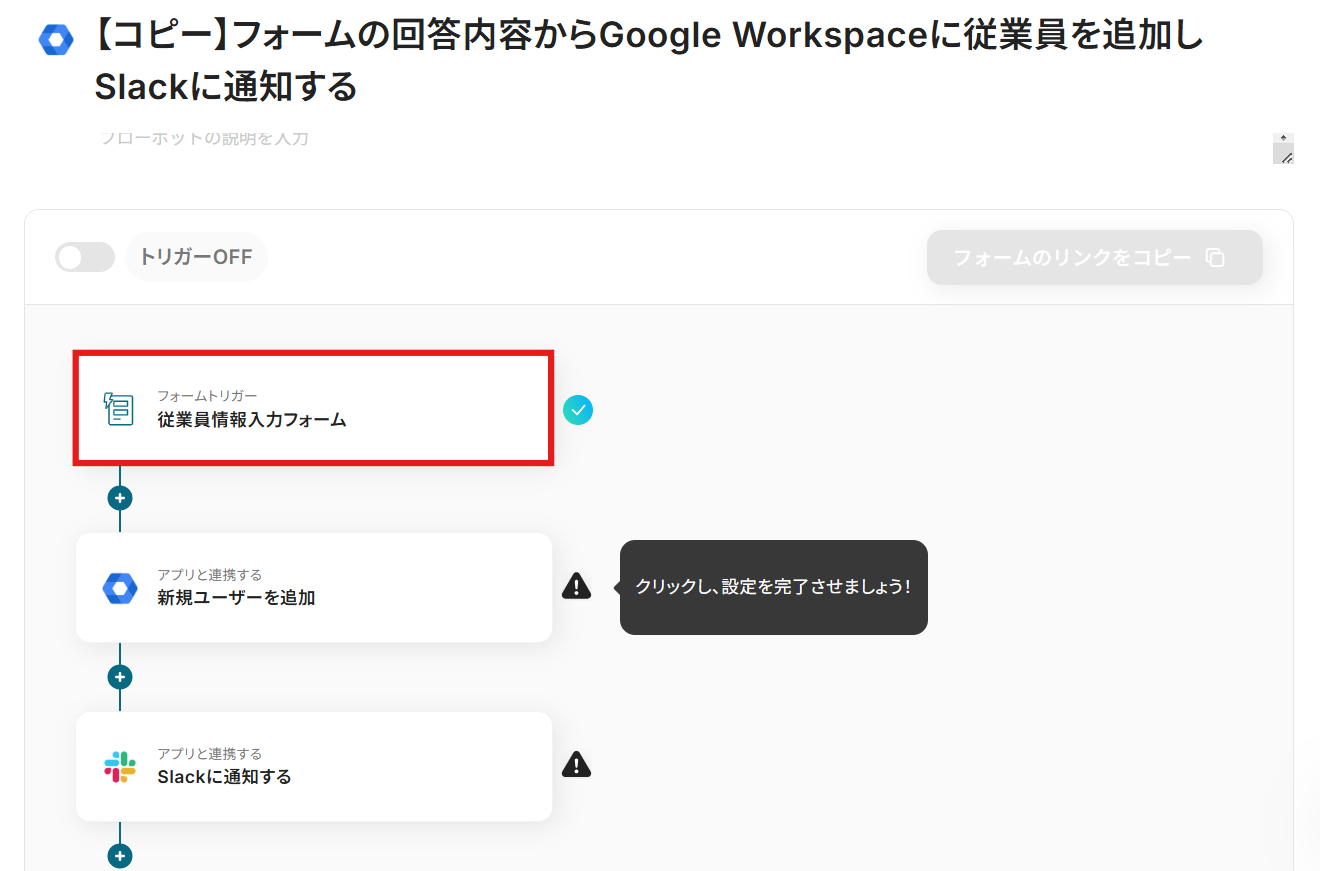
Task: Click the トリガーOFF label
Action: click(196, 258)
